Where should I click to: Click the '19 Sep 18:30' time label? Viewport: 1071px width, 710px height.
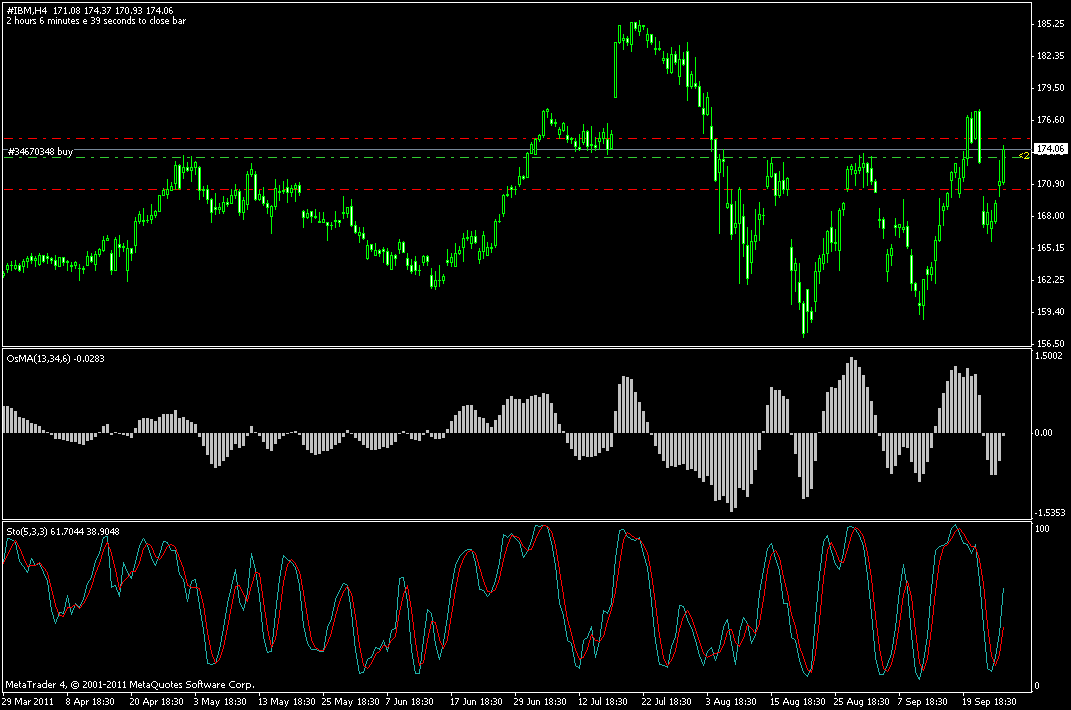989,702
